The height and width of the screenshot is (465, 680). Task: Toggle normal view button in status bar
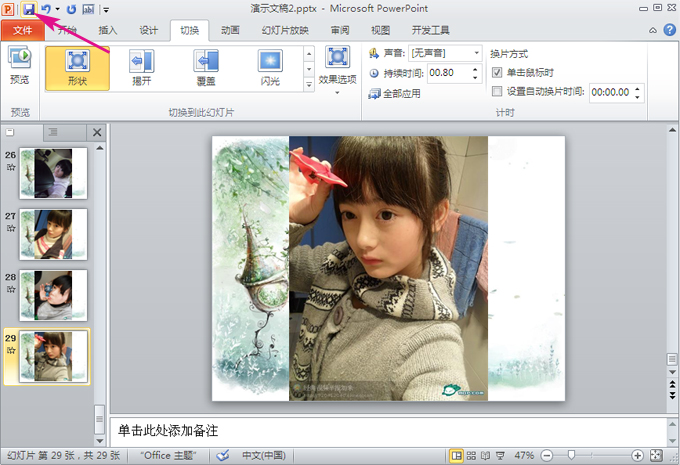tap(457, 455)
